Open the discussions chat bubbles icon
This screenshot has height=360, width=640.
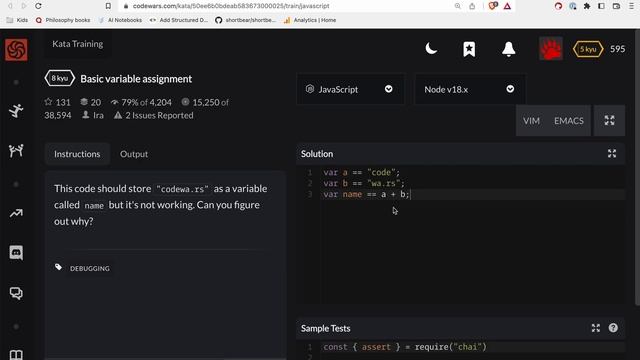pyautogui.click(x=16, y=293)
